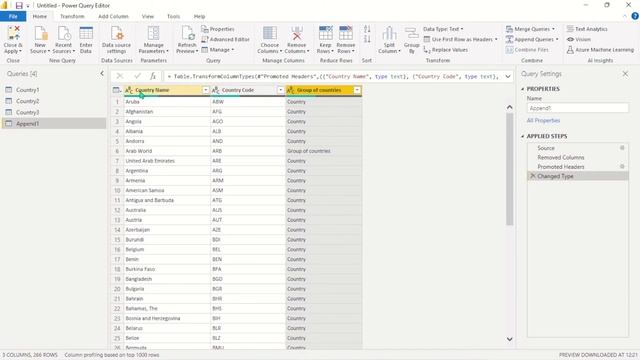Viewport: 640px width, 360px height.
Task: Switch to the Tools tab
Action: tap(173, 16)
